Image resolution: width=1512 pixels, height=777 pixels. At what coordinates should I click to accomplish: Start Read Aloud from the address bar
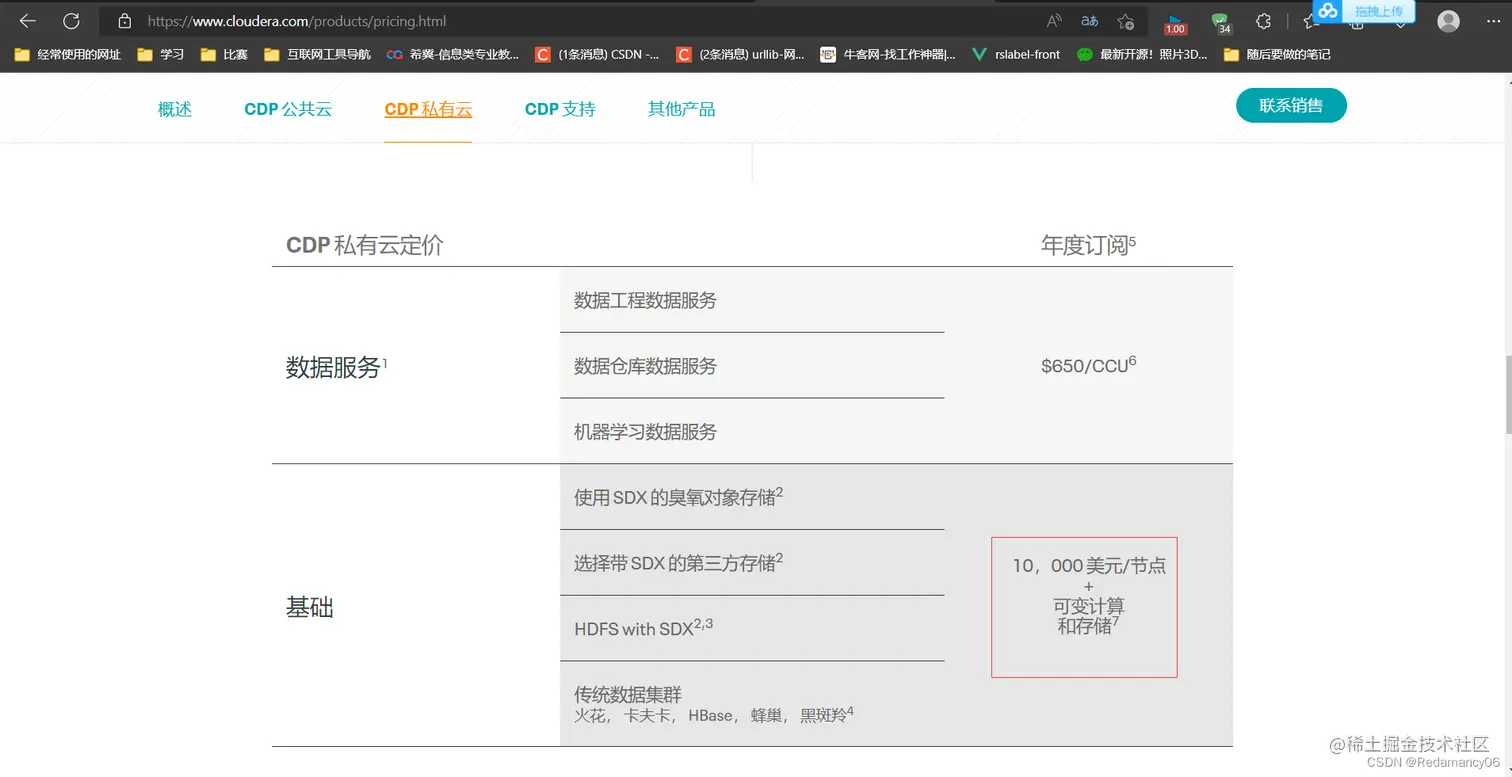[1054, 21]
